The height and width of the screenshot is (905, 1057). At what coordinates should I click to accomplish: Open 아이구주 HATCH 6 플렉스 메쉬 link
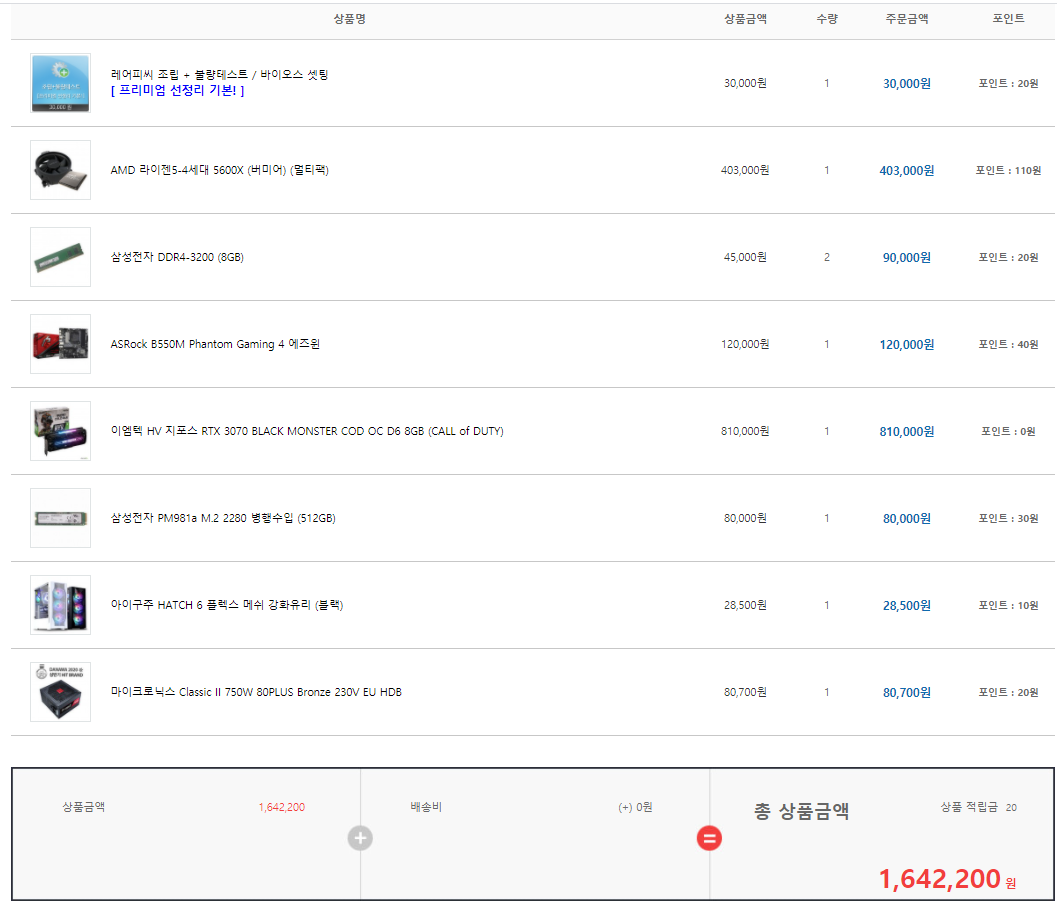(226, 604)
